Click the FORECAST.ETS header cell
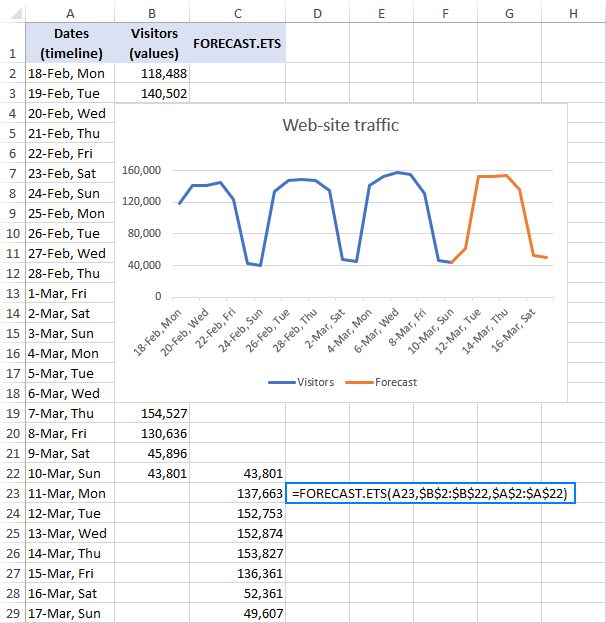606x623 pixels. coord(238,43)
